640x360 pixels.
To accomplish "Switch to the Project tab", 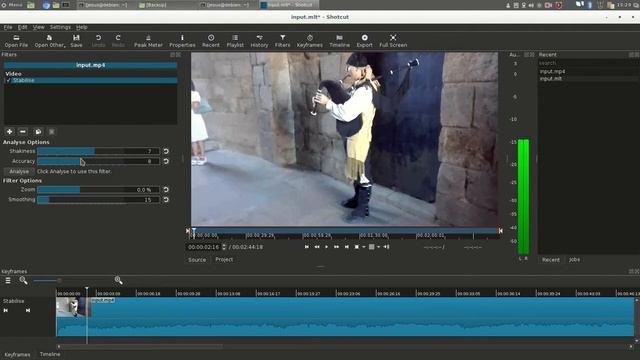I will [224, 260].
